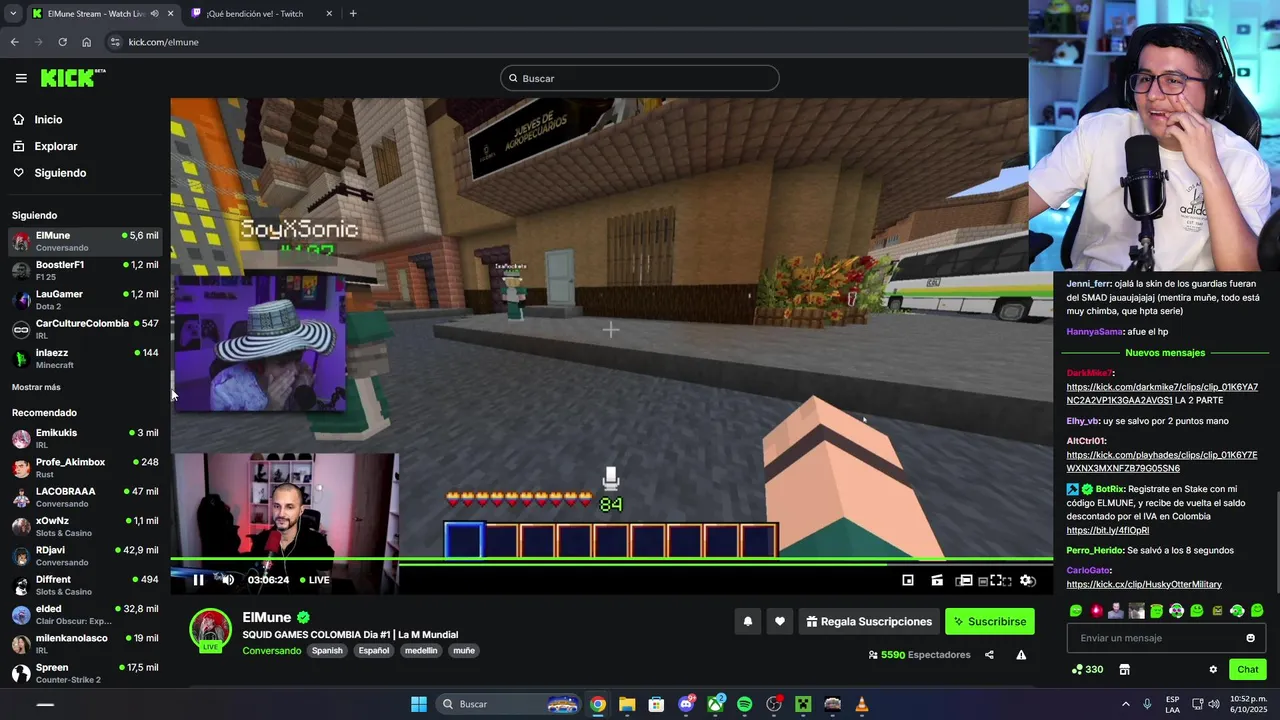Click the Español tag
Viewport: 1280px width, 720px height.
[374, 650]
